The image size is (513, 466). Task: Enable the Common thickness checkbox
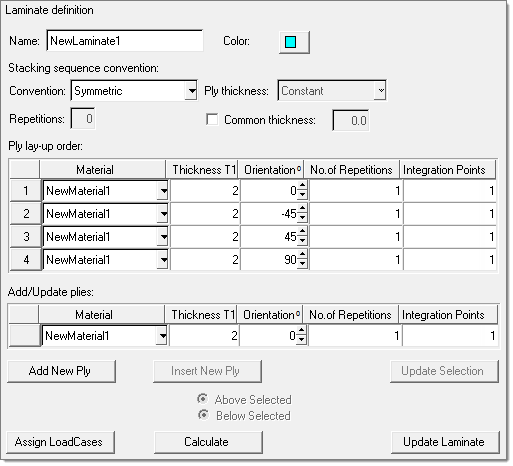(x=212, y=119)
